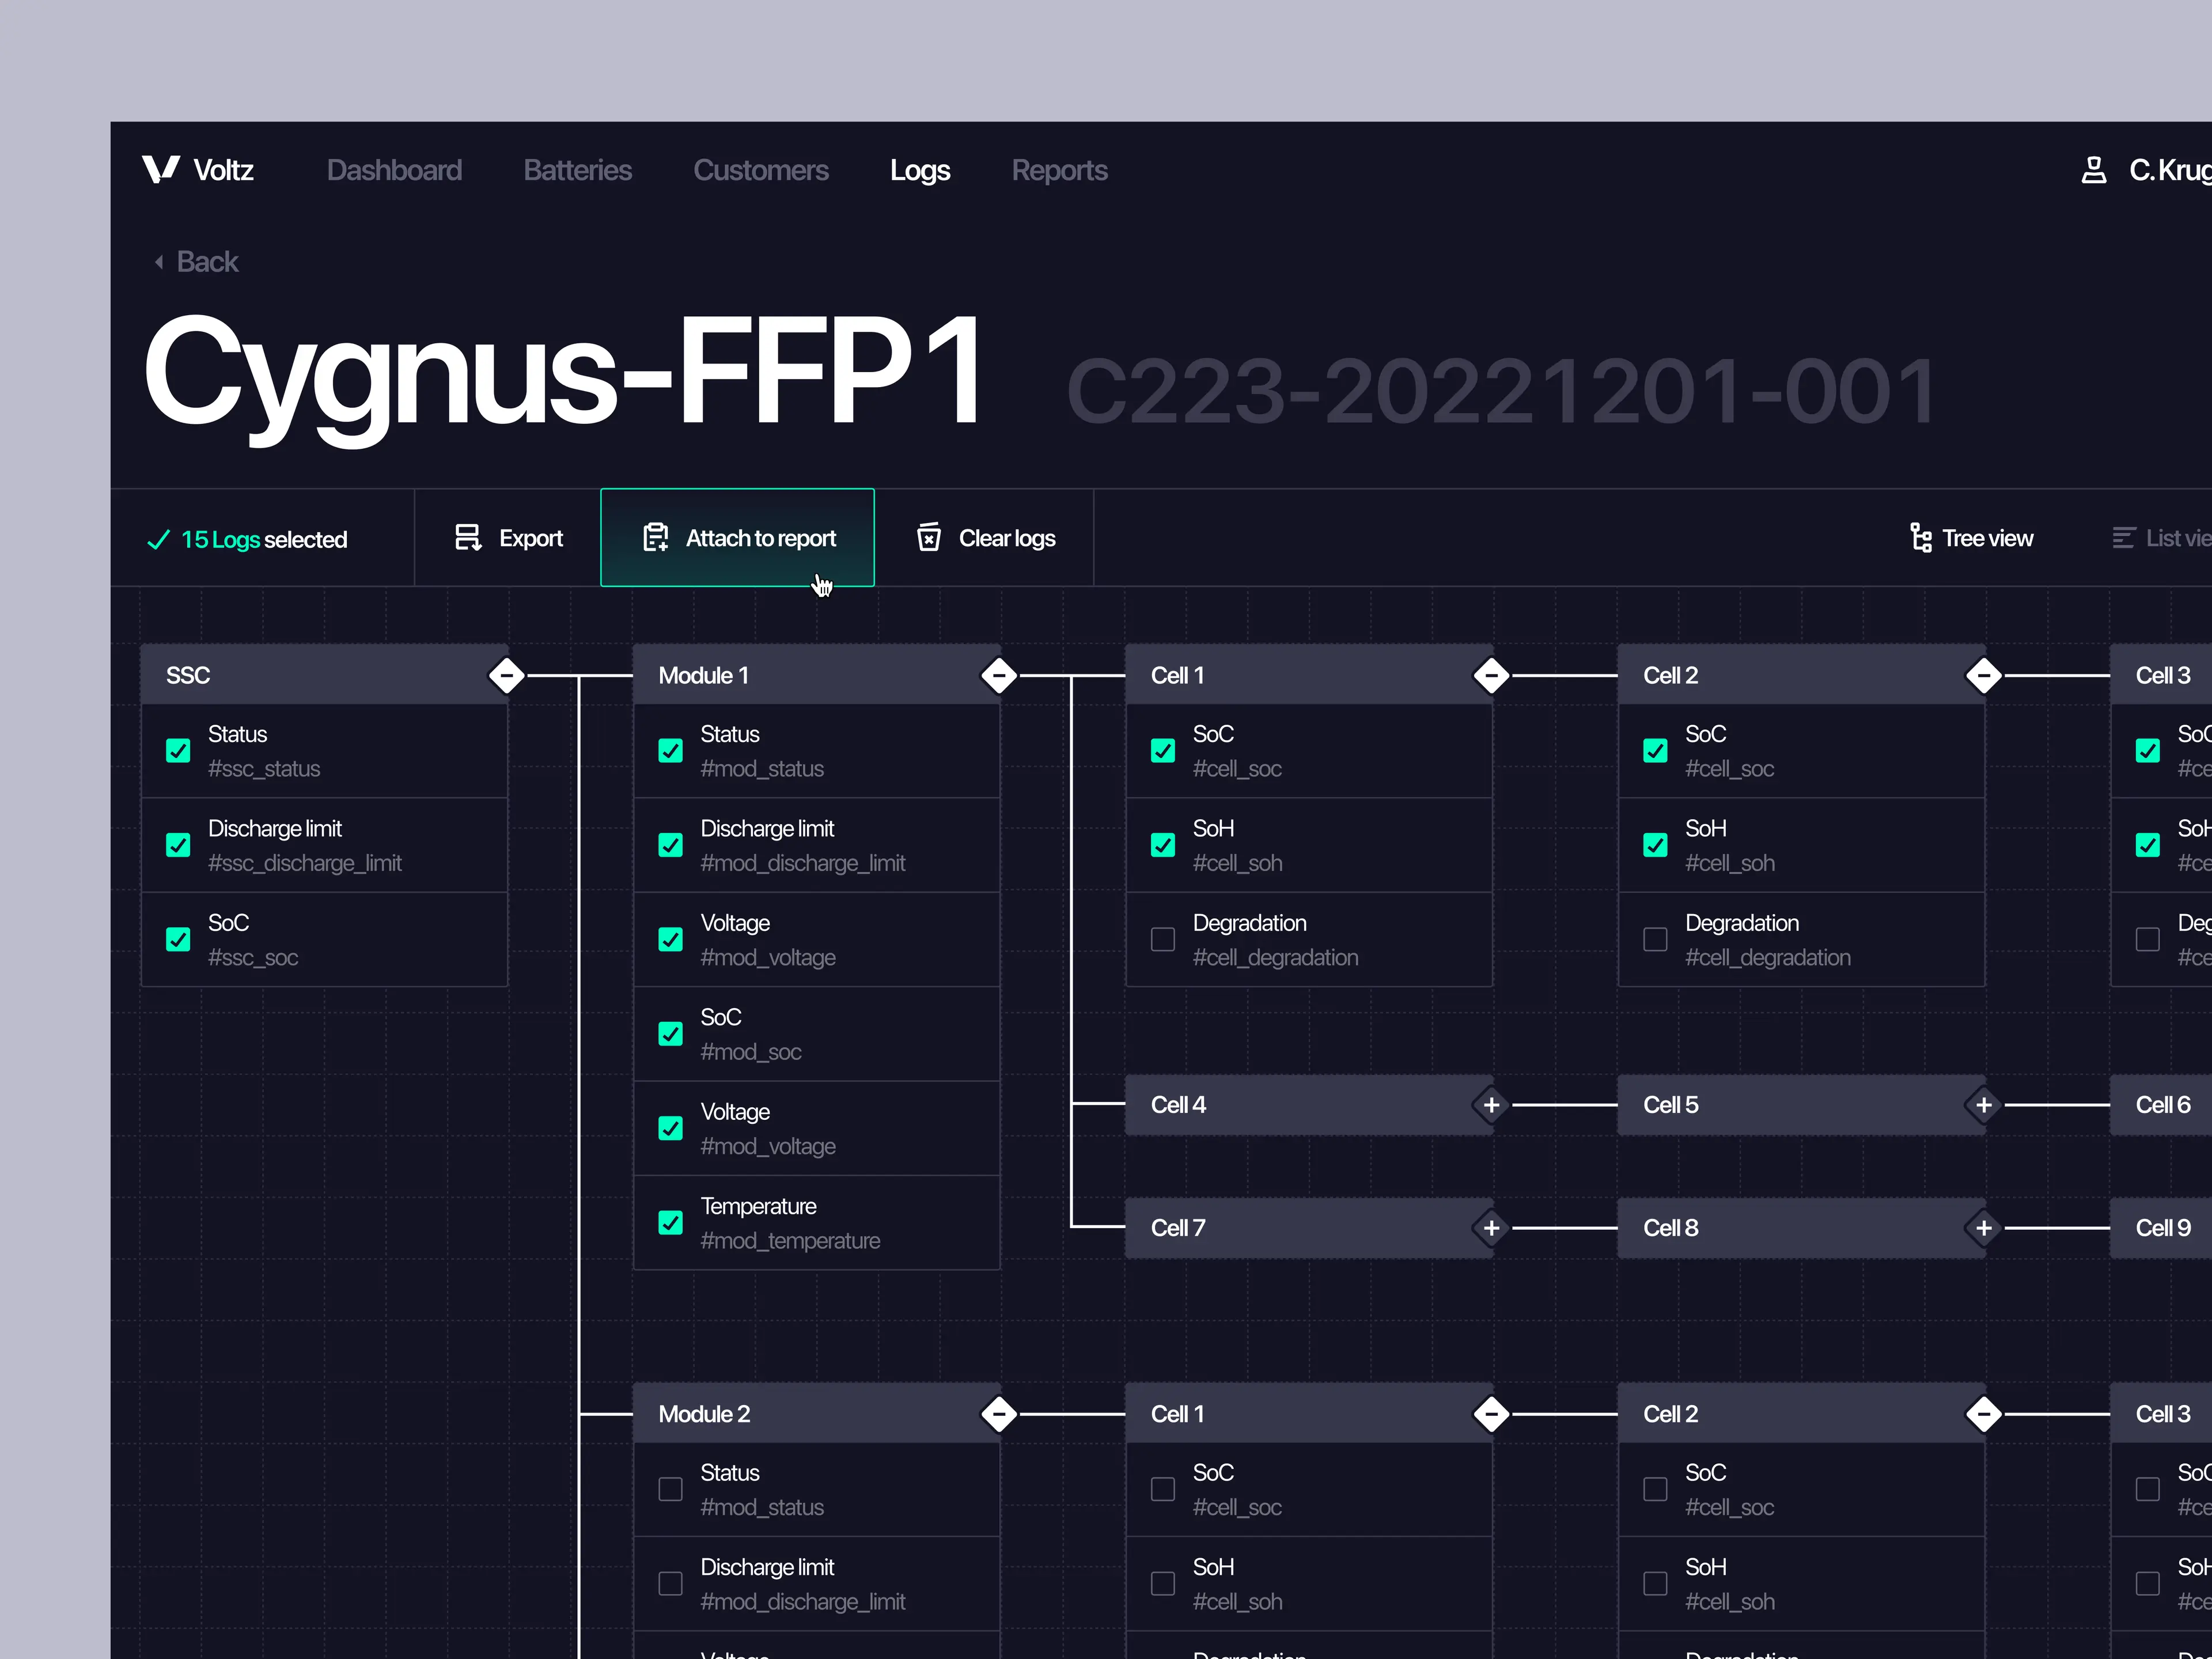The height and width of the screenshot is (1659, 2212).
Task: Uncheck Module 1 Discharge limit checkbox
Action: pyautogui.click(x=670, y=845)
